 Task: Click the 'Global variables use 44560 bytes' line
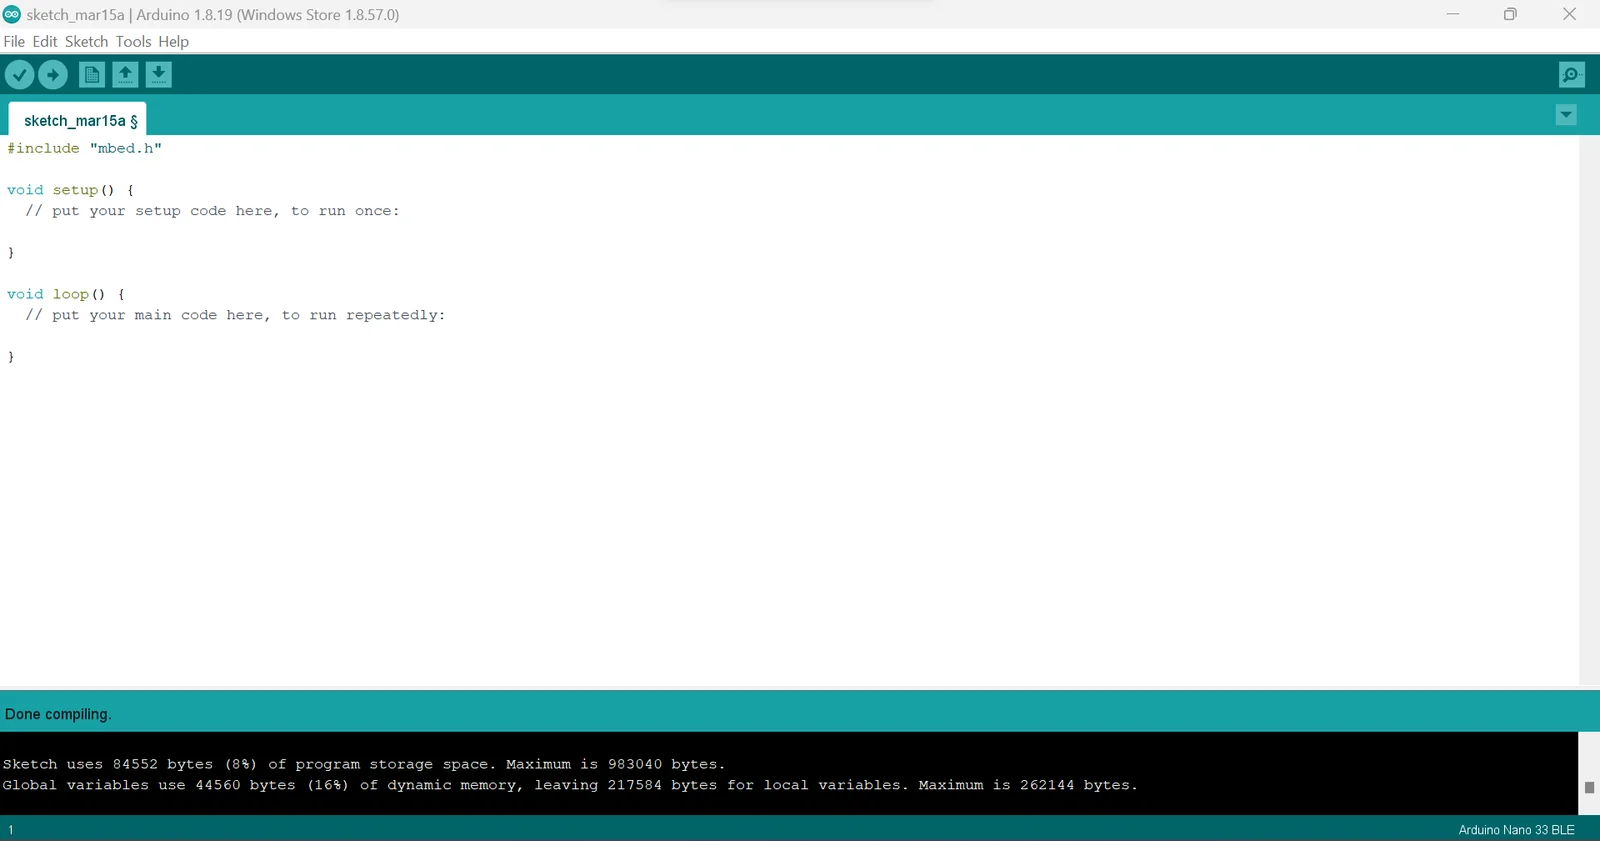click(570, 785)
